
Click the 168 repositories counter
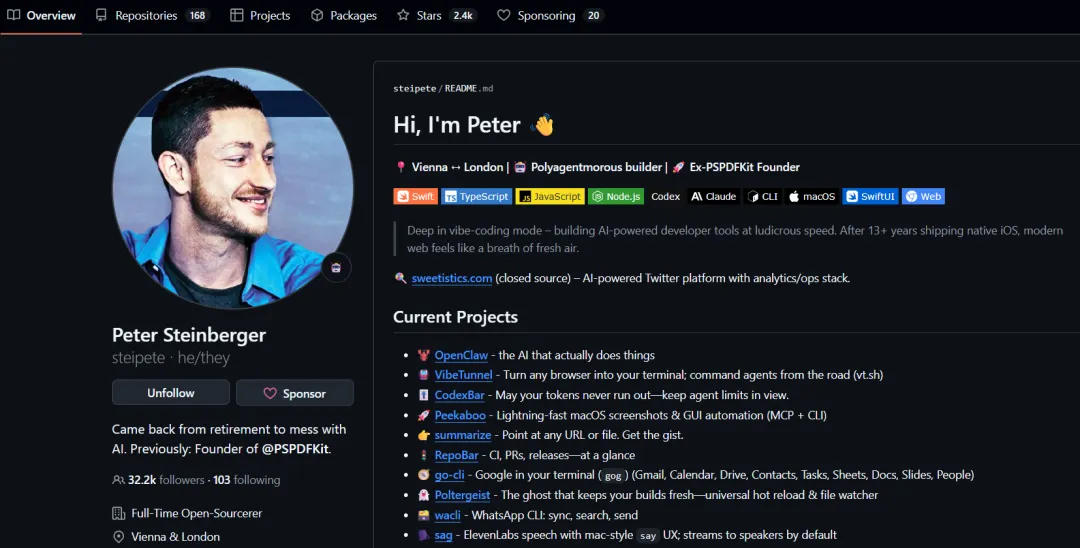point(198,15)
